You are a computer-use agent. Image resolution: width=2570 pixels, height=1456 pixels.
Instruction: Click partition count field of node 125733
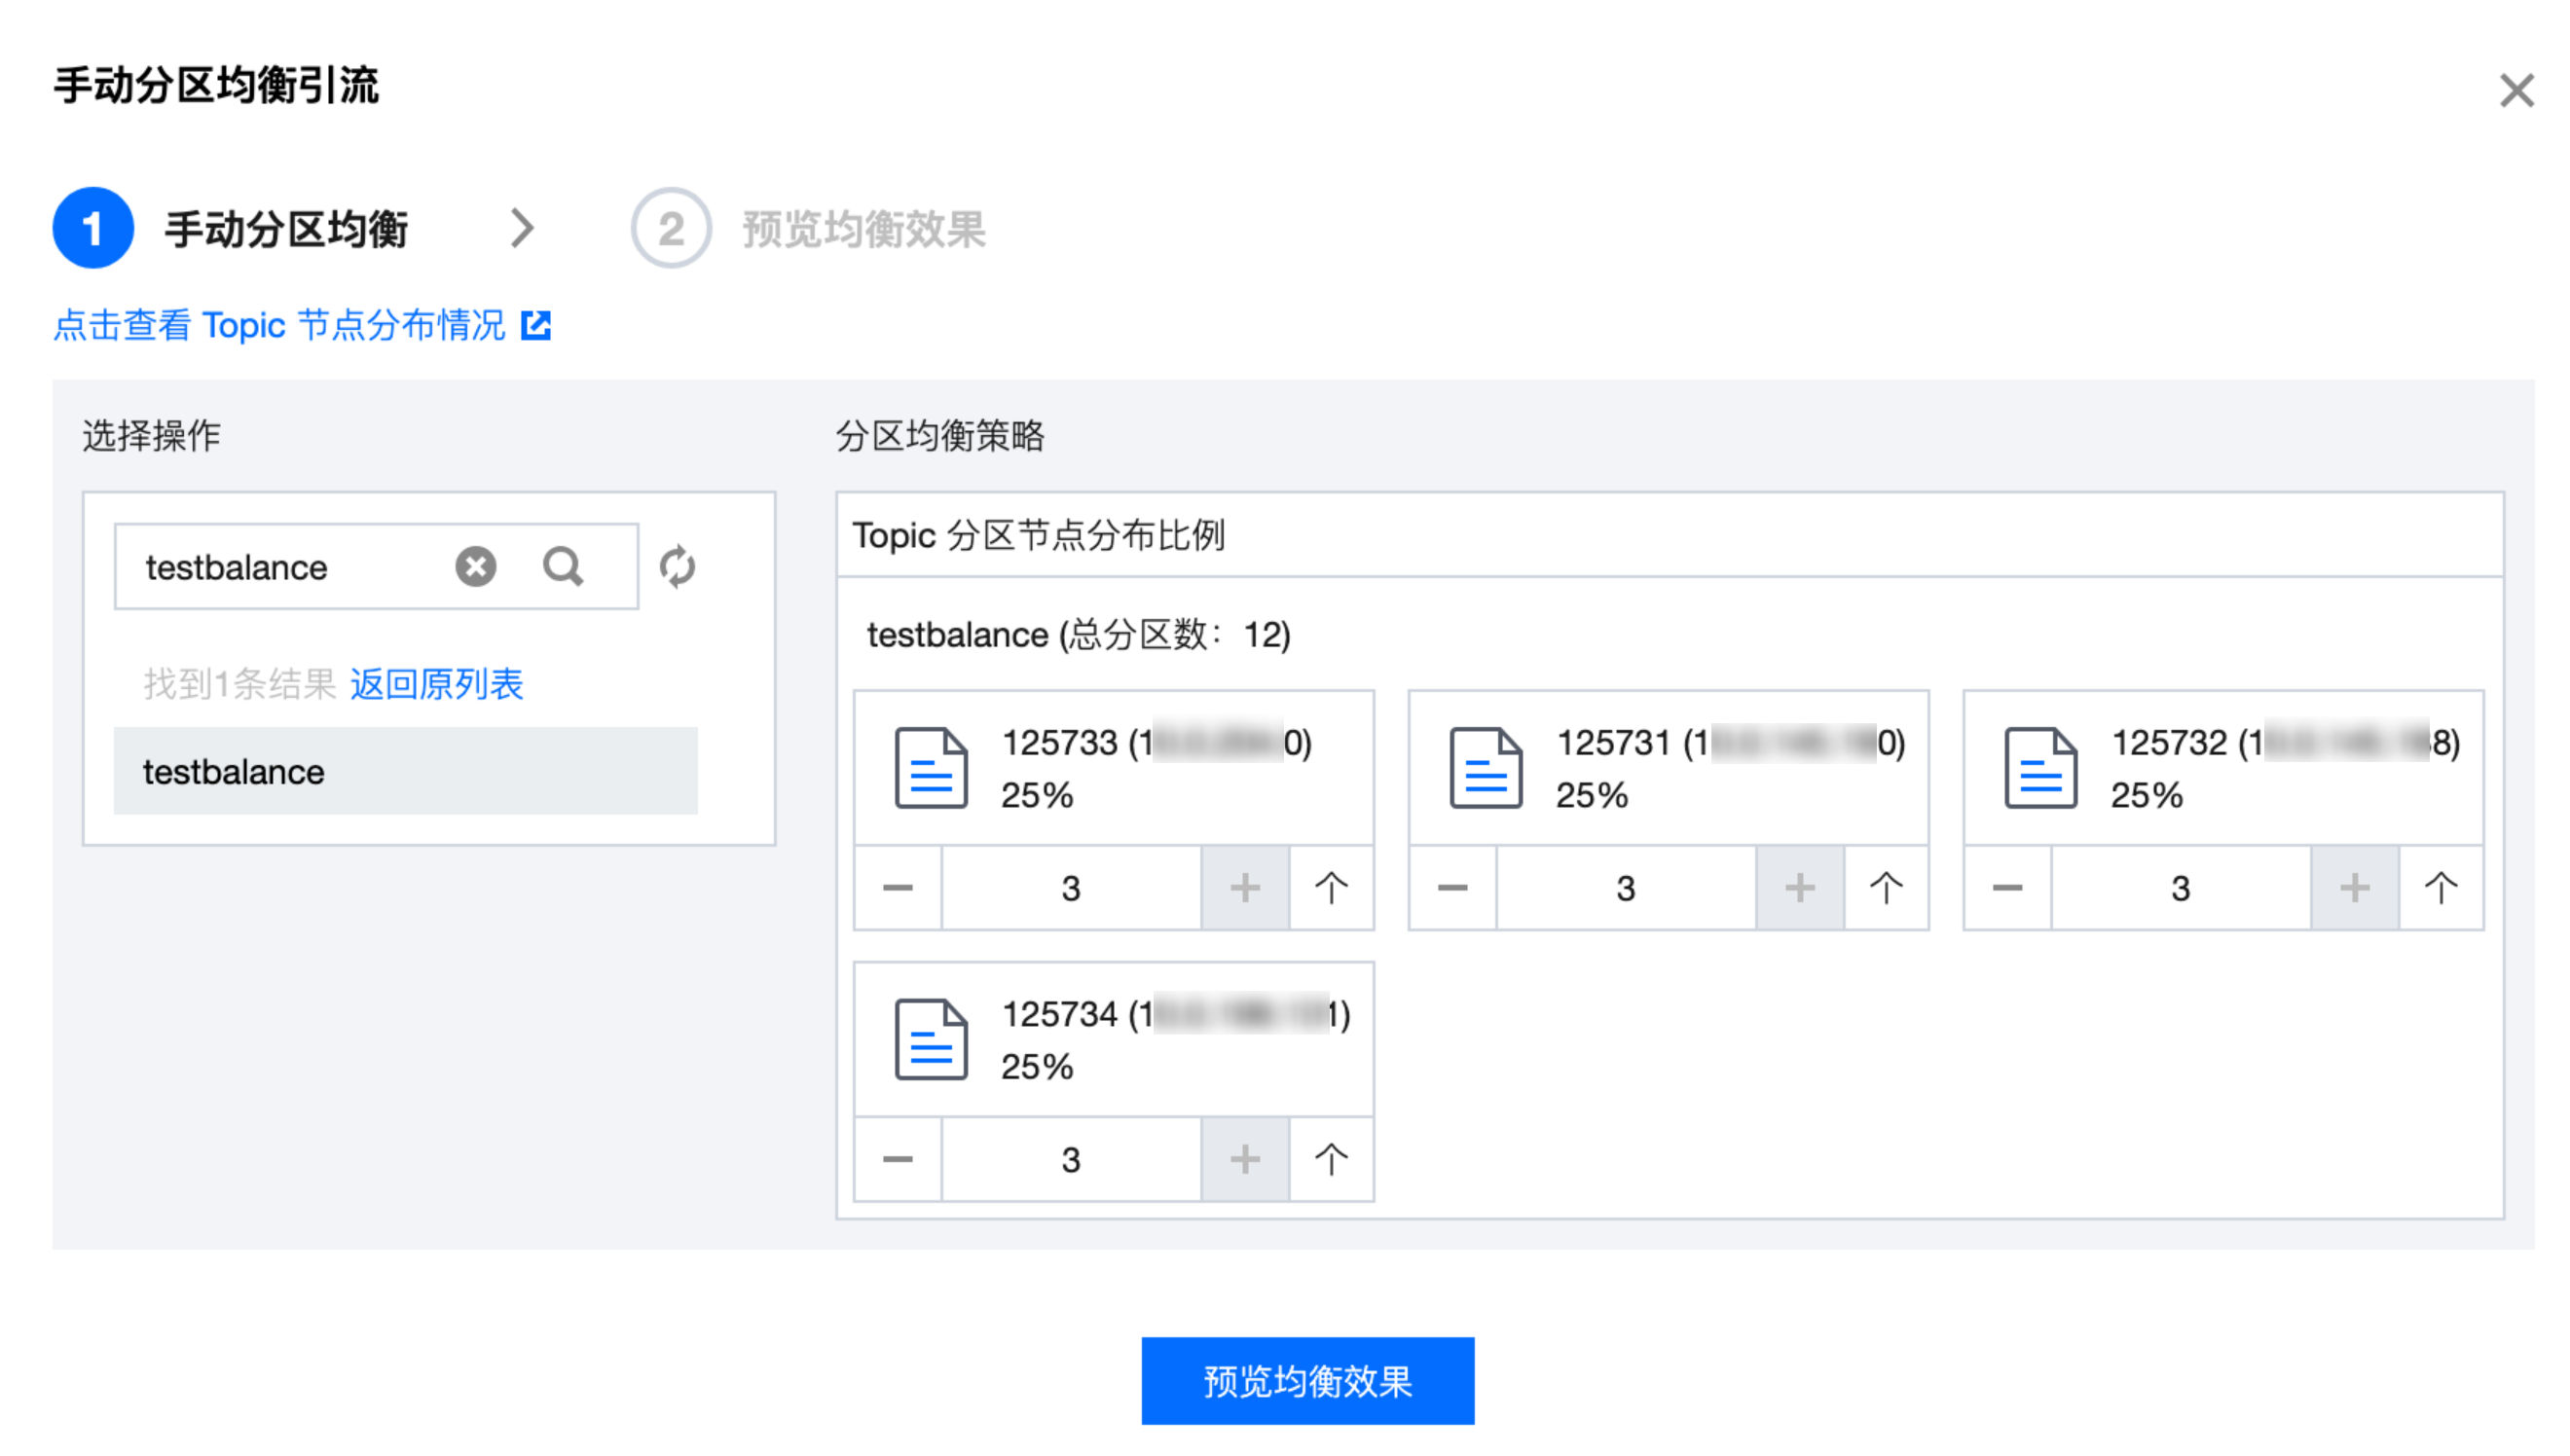[1070, 888]
